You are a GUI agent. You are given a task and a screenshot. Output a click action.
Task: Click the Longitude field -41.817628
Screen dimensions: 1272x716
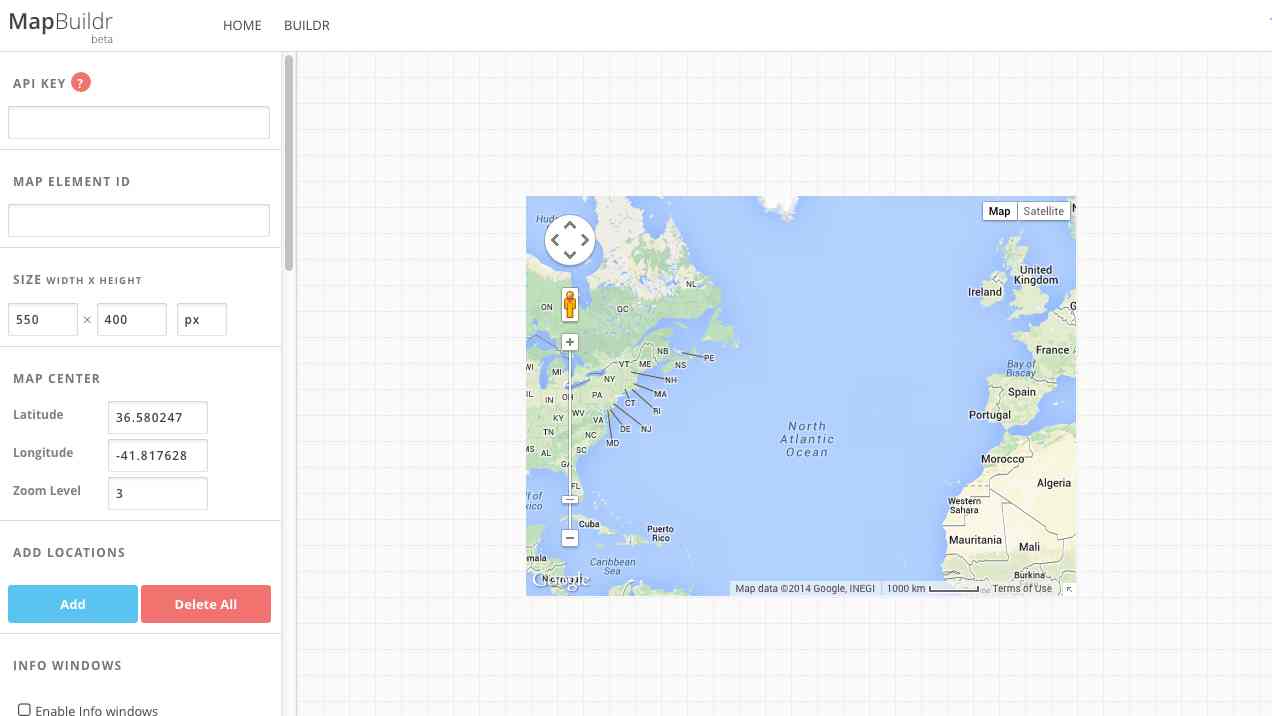click(x=158, y=456)
